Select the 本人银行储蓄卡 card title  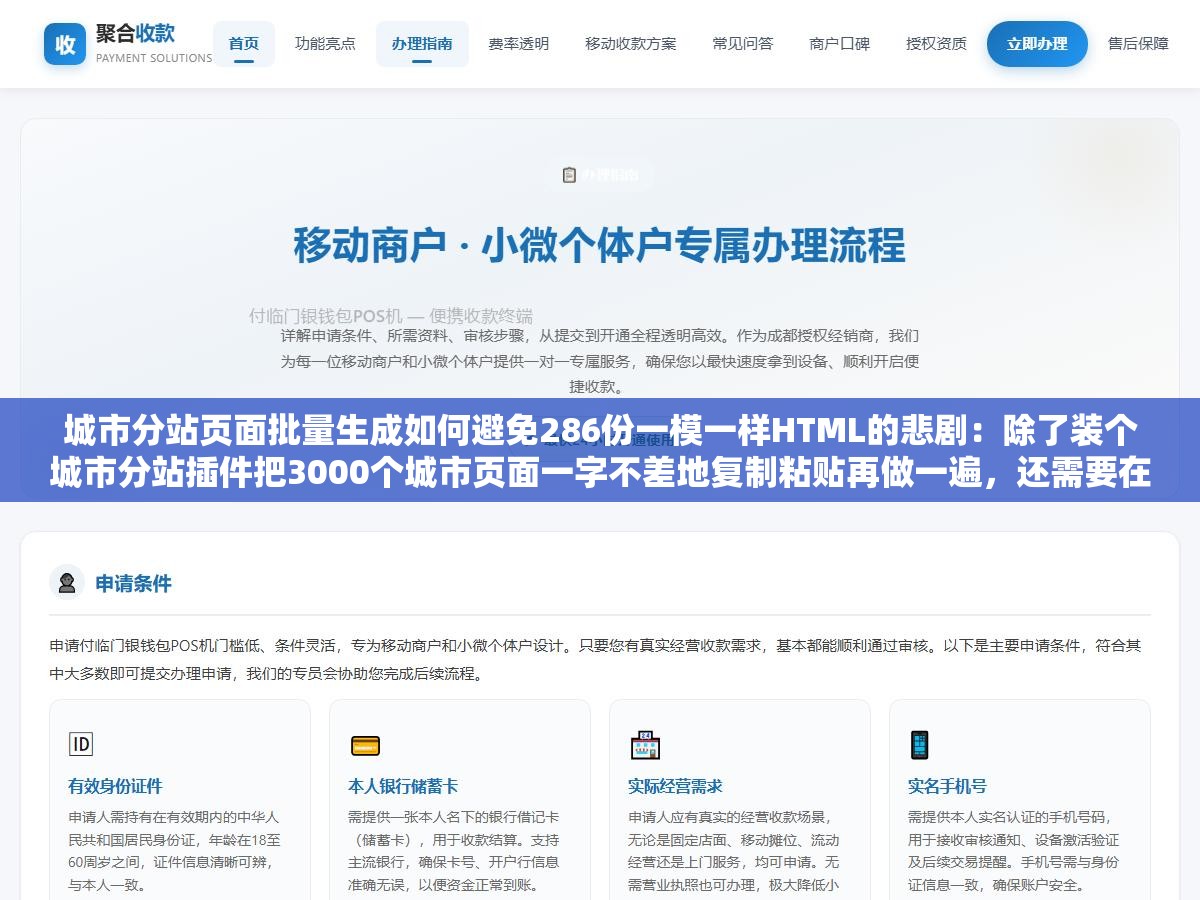tap(403, 786)
